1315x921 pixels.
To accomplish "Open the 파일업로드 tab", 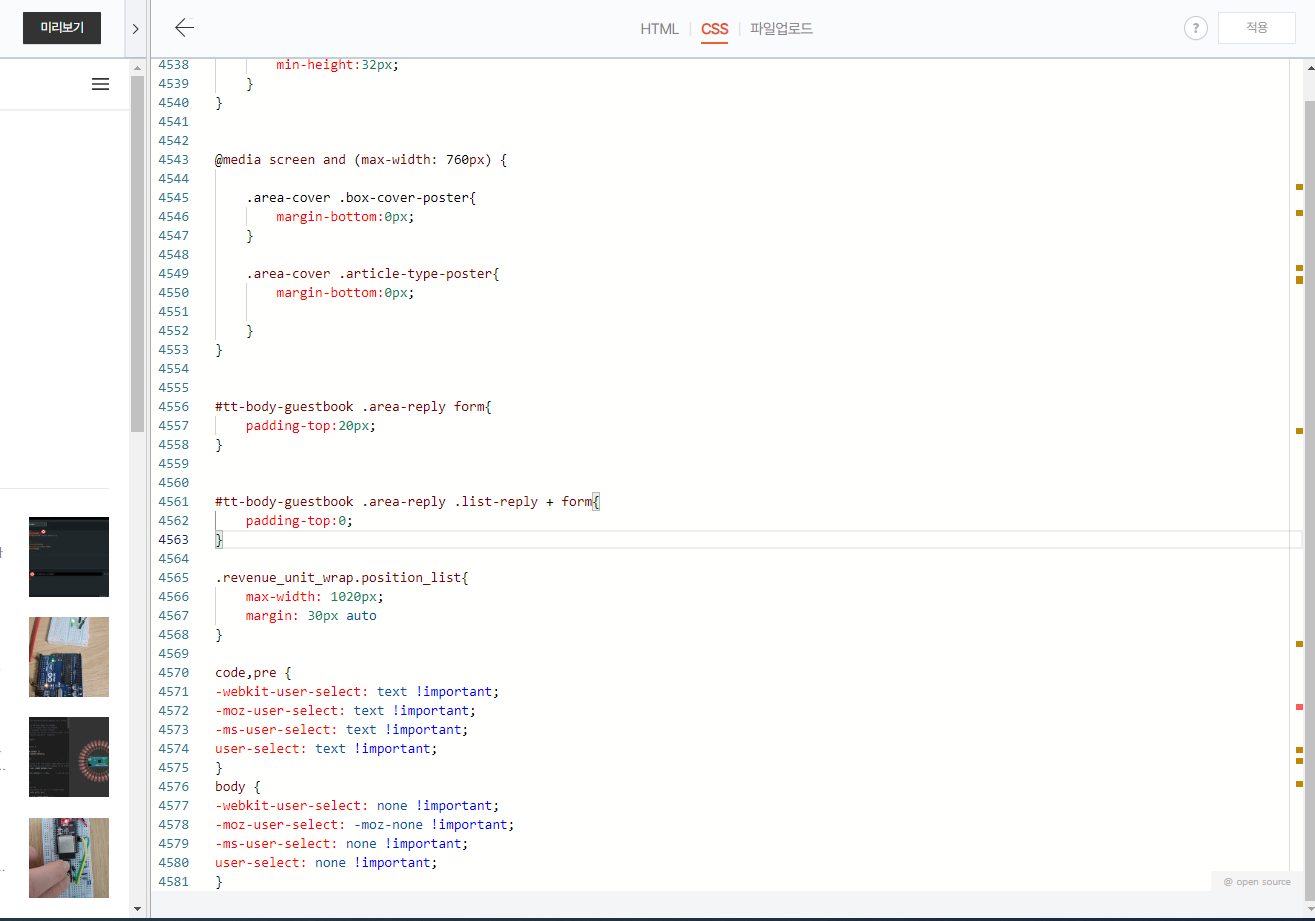I will tap(782, 29).
